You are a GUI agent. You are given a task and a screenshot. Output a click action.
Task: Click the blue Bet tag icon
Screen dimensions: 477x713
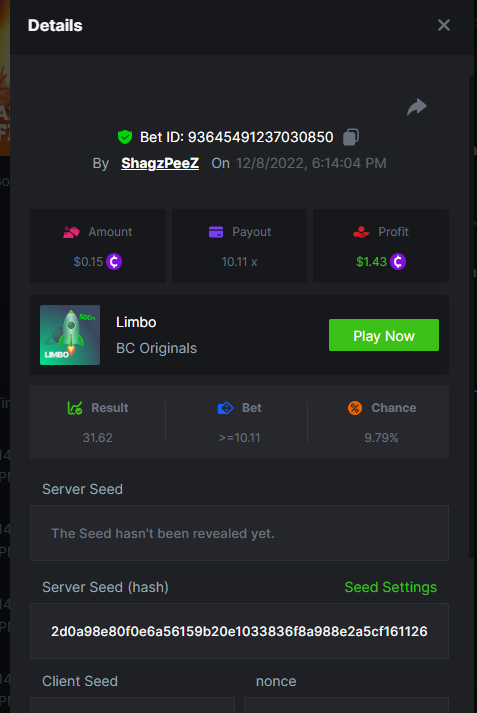[x=225, y=408]
